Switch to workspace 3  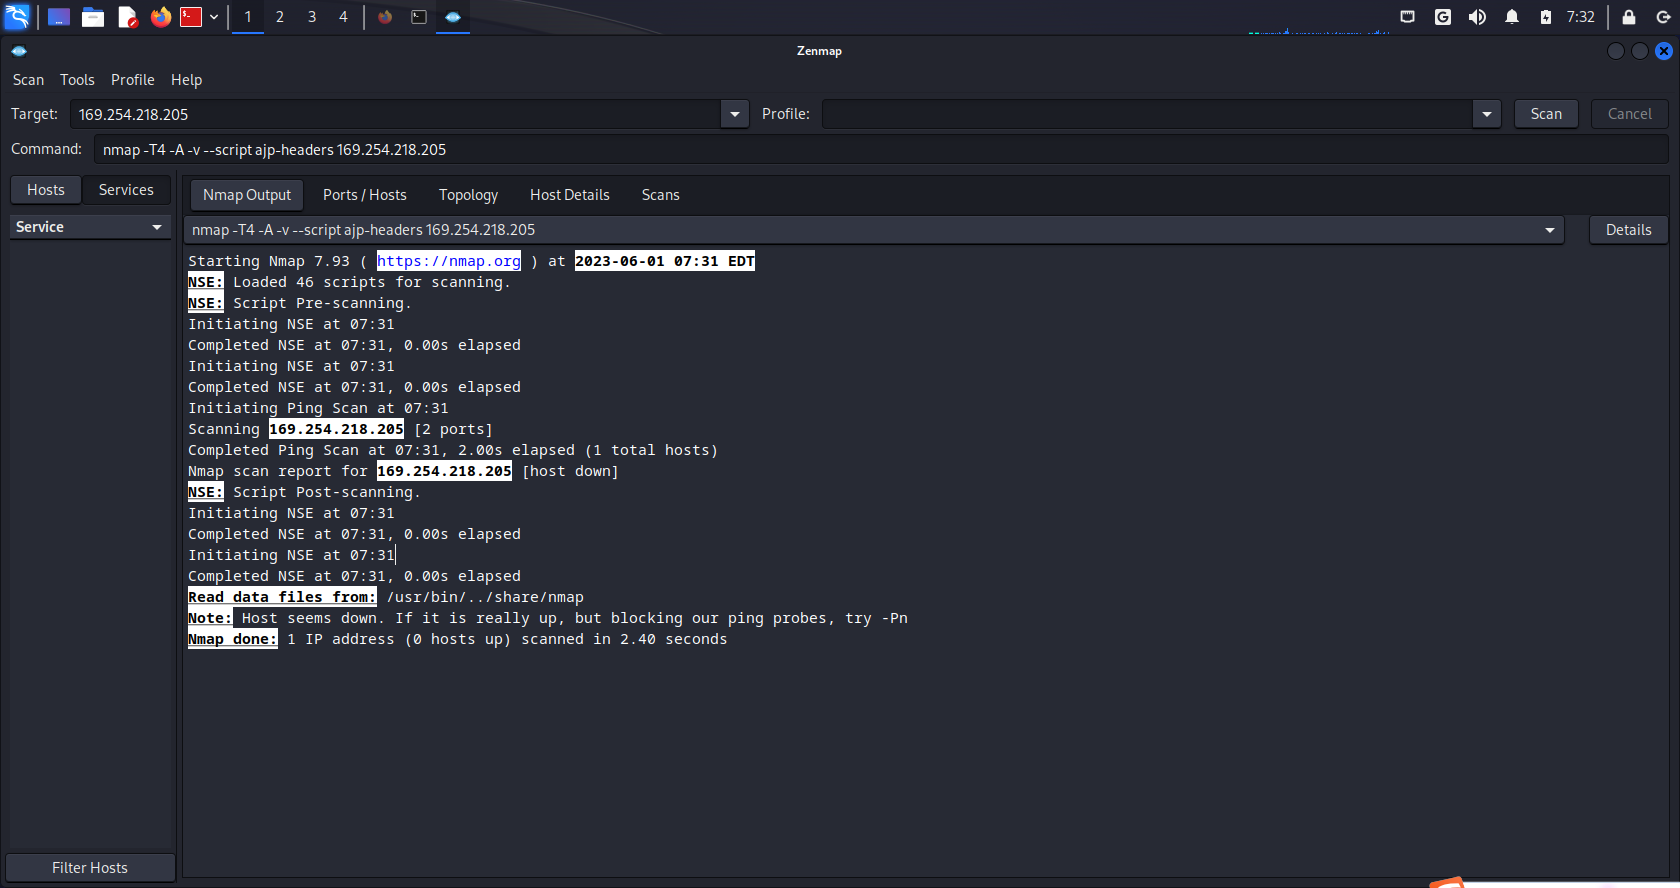(x=312, y=17)
